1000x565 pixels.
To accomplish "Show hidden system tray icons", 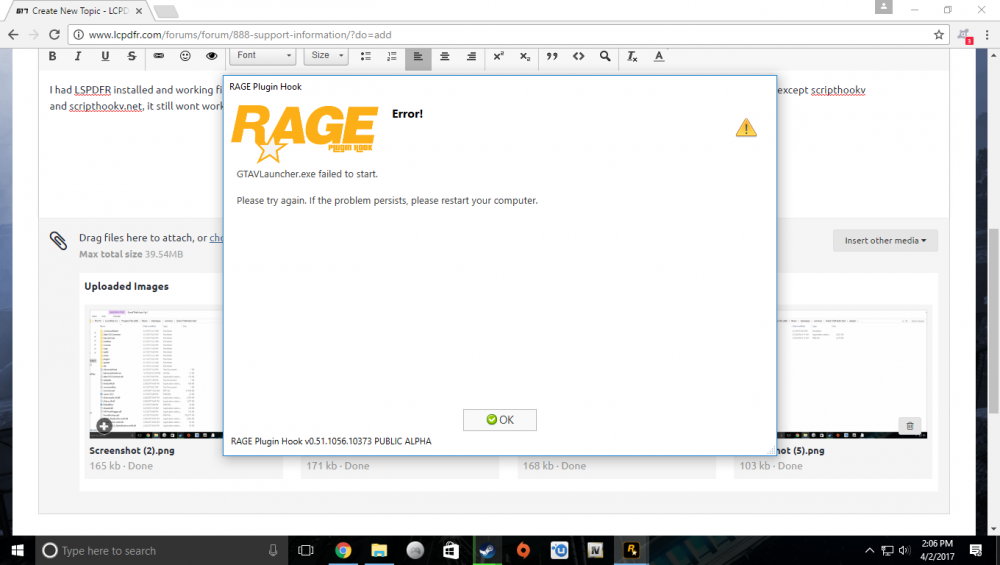I will [869, 550].
